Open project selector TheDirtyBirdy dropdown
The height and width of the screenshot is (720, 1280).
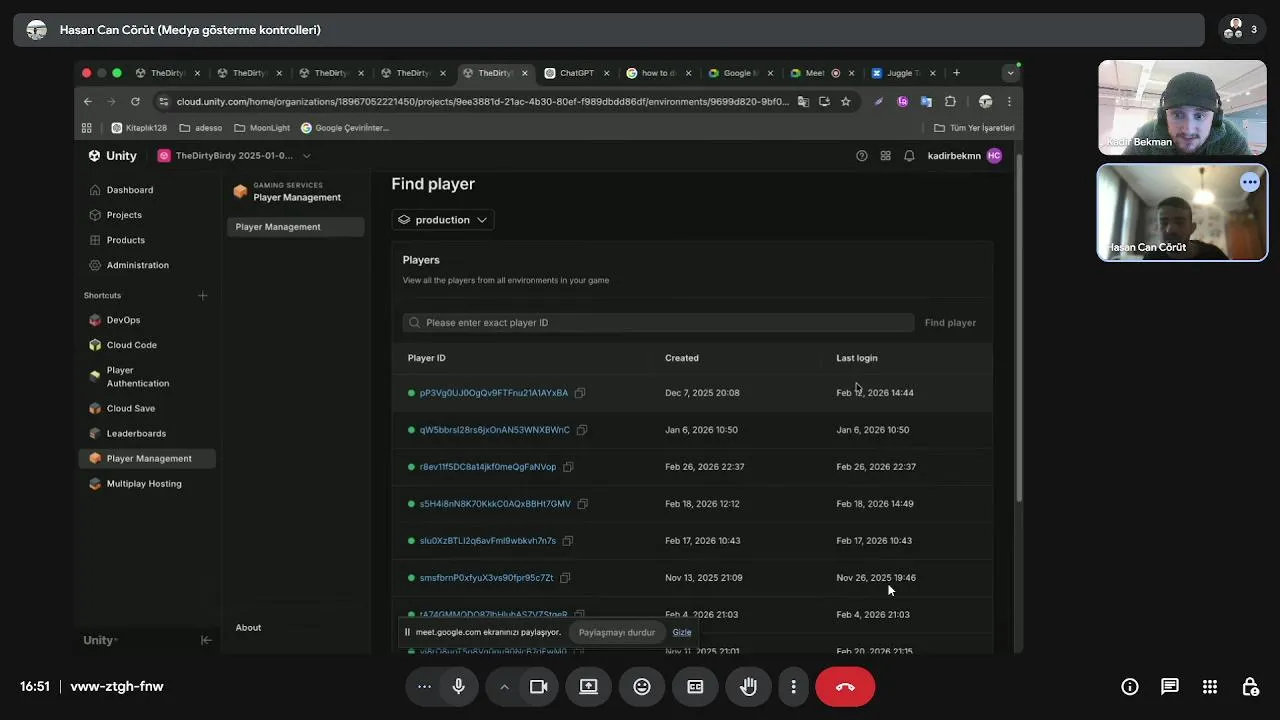click(235, 156)
